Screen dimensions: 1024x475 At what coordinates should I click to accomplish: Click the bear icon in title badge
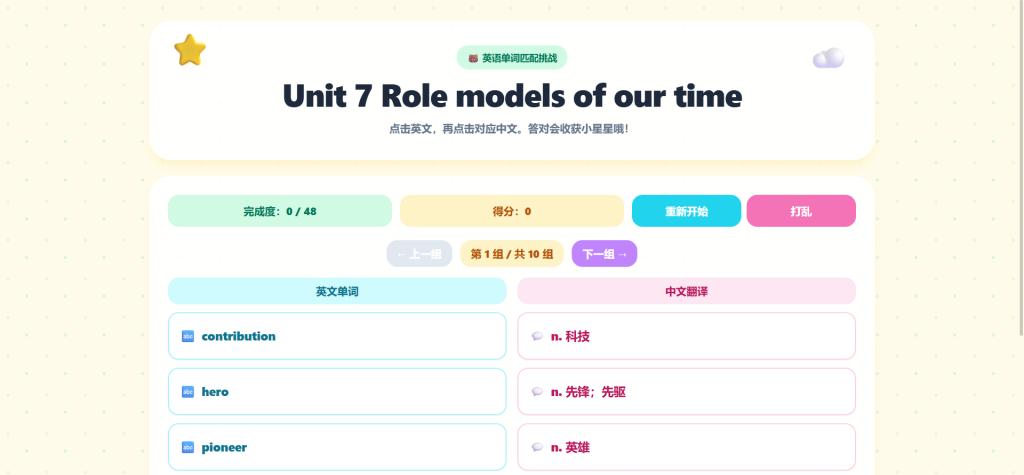pos(473,58)
